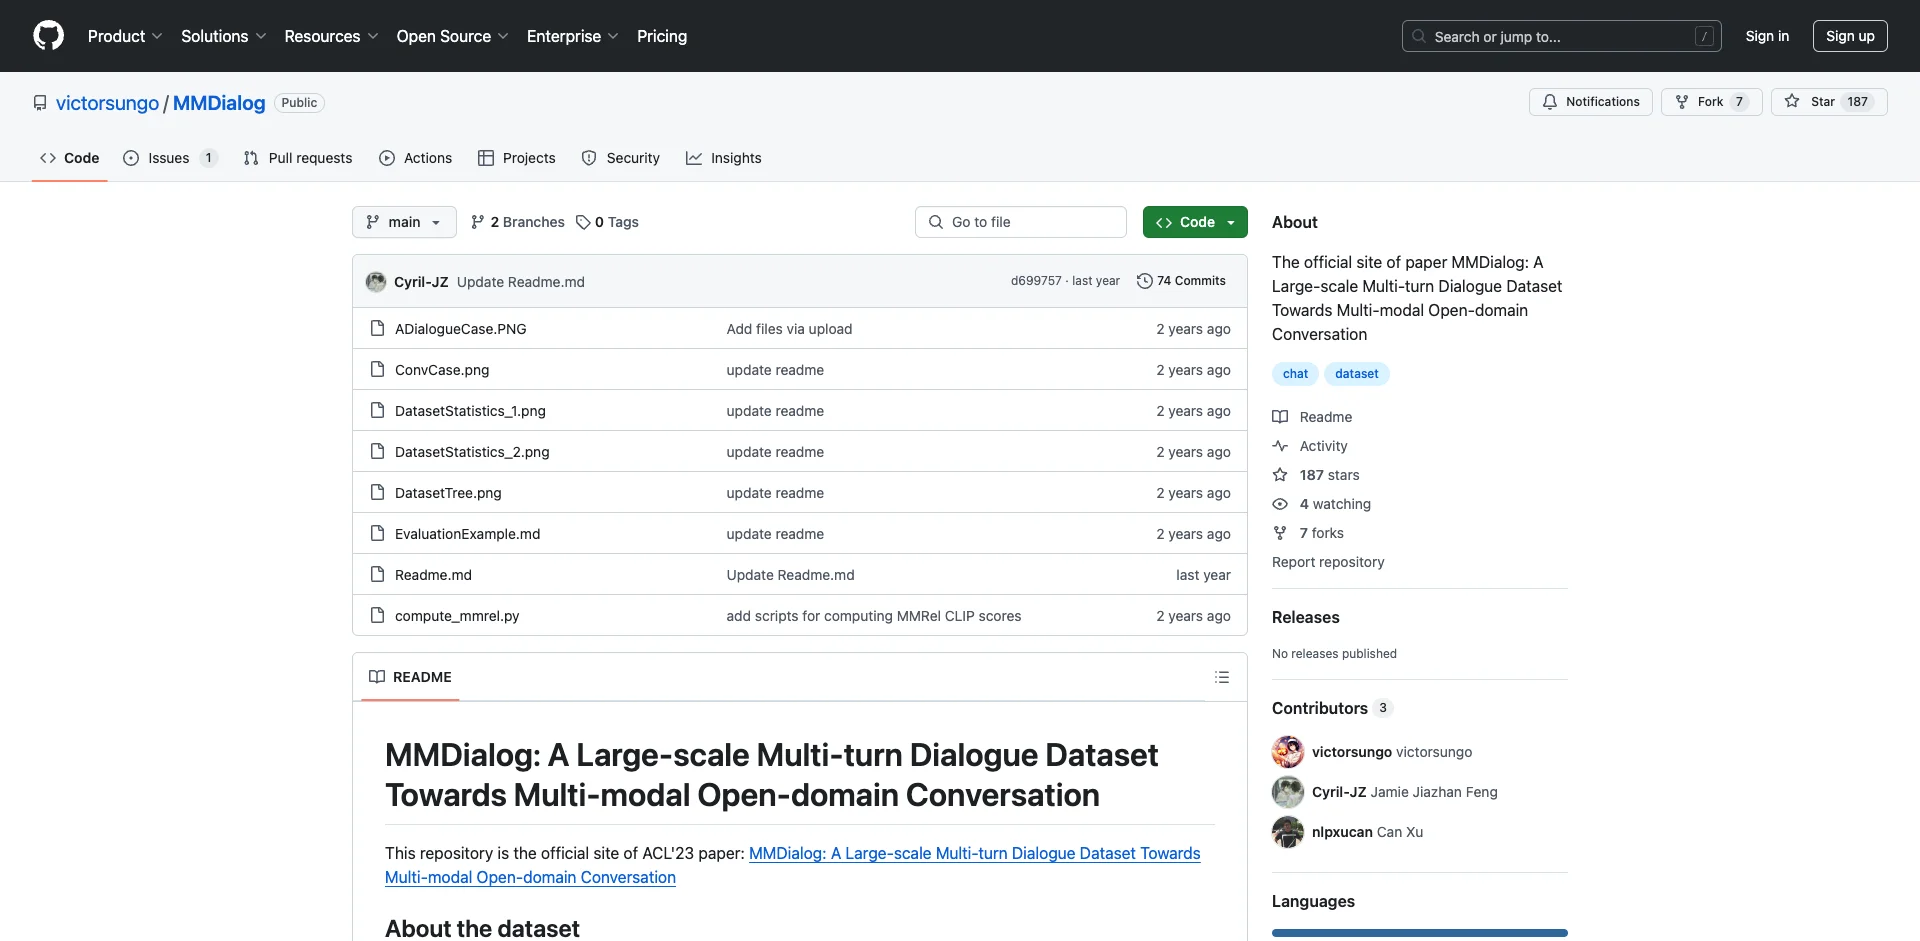Click the Go to file search box
This screenshot has height=941, width=1920.
tap(1021, 222)
